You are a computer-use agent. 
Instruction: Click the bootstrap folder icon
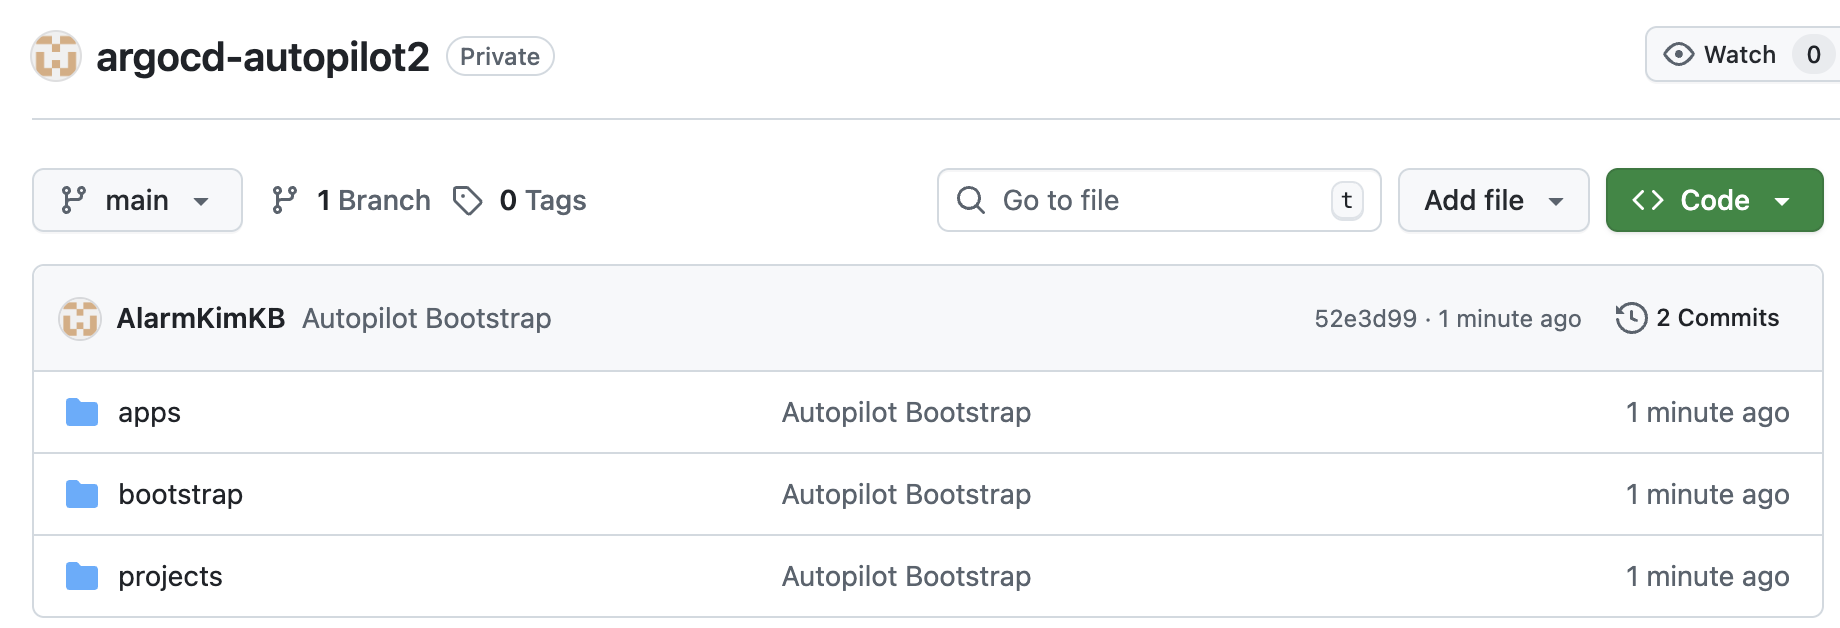point(82,494)
